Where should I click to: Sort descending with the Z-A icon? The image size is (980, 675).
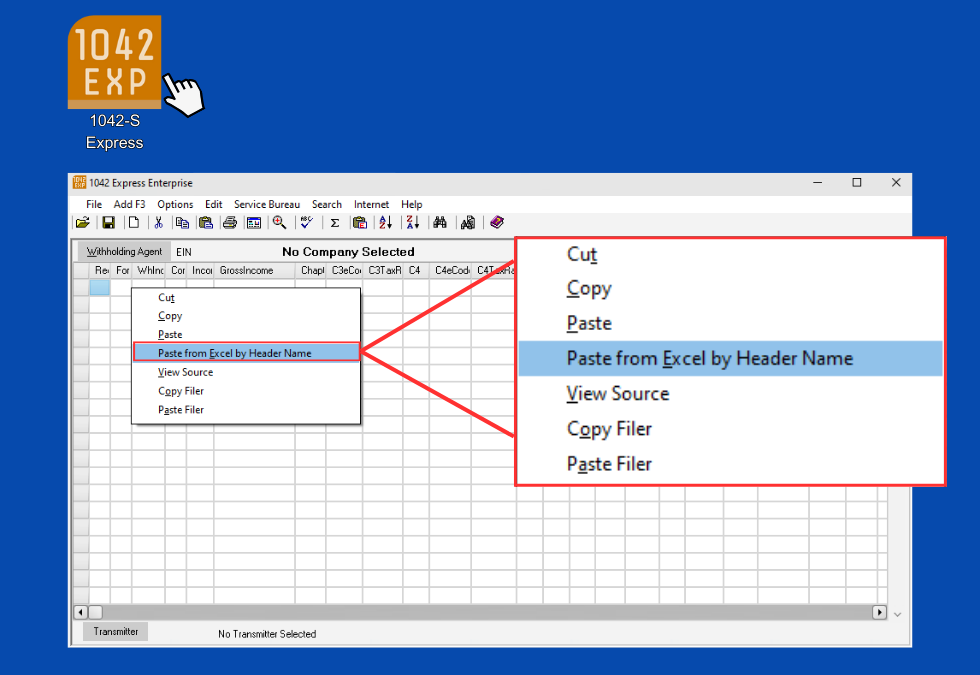coord(411,223)
